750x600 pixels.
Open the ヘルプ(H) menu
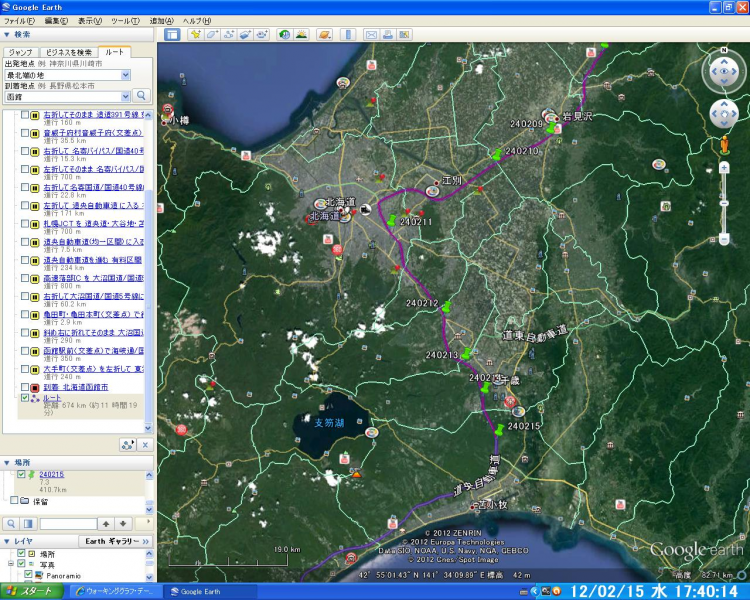point(197,21)
